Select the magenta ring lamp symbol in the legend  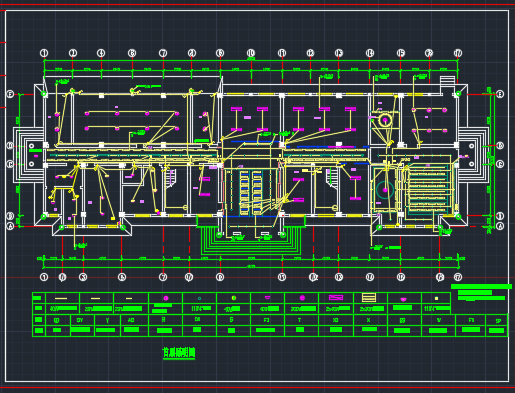click(166, 298)
